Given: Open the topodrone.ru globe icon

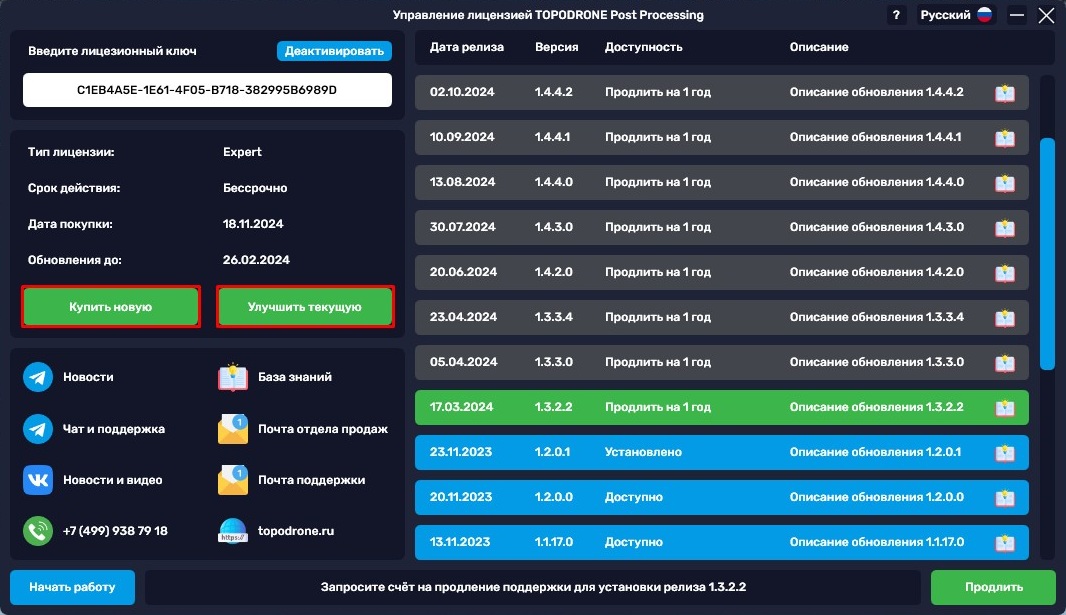Looking at the screenshot, I should 233,531.
